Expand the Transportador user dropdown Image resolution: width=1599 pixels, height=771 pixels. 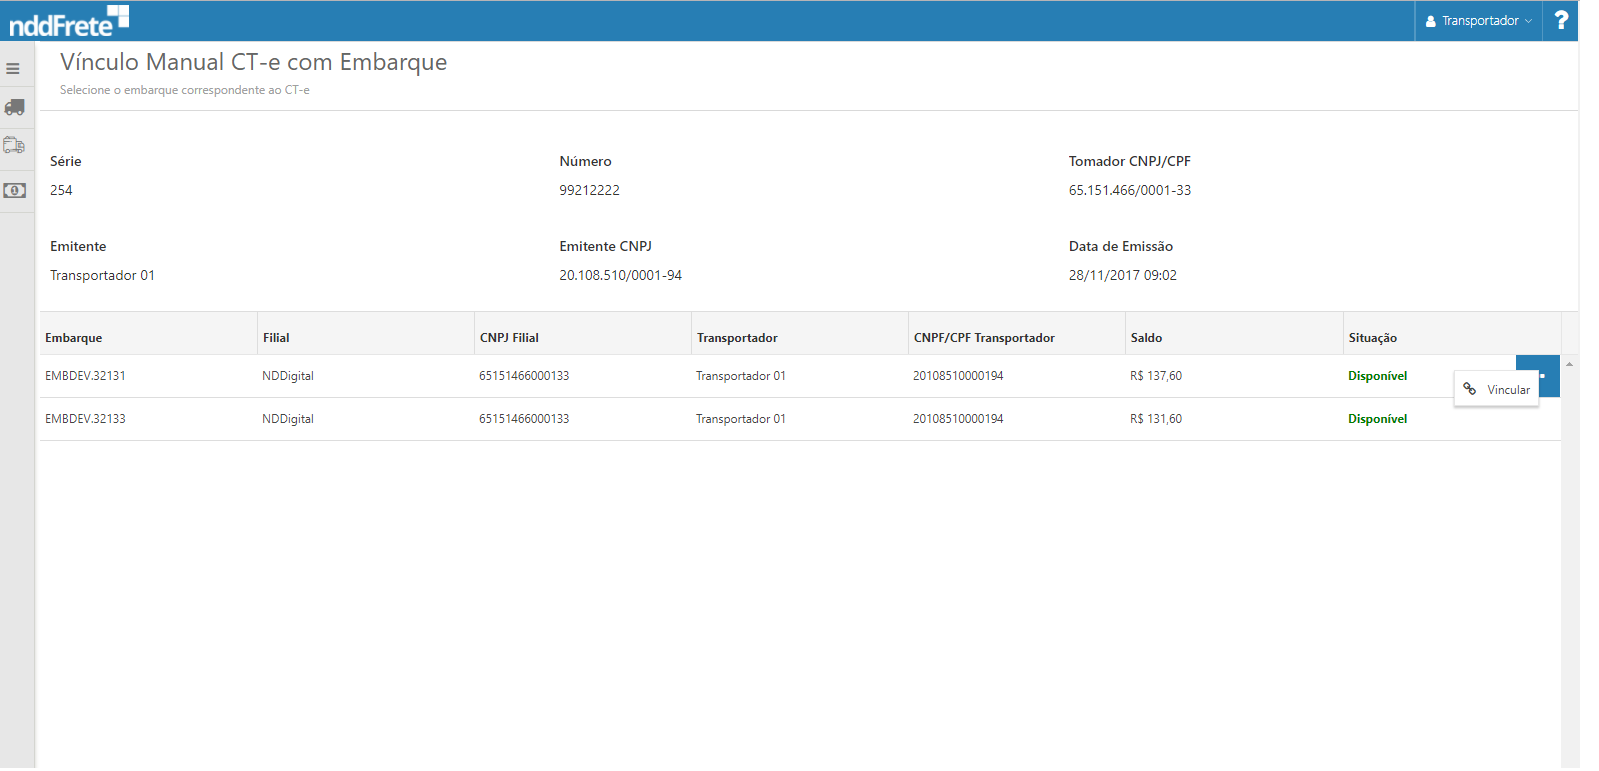(1479, 21)
